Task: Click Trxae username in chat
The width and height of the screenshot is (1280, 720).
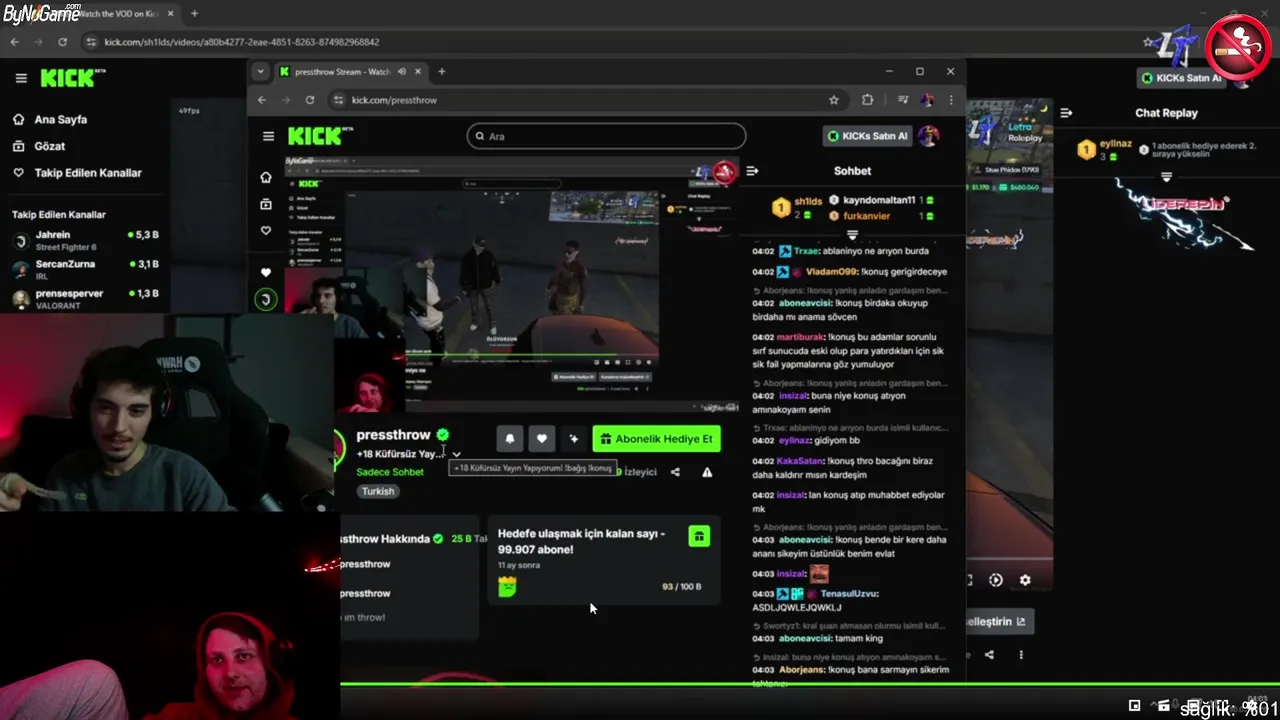Action: 807,251
